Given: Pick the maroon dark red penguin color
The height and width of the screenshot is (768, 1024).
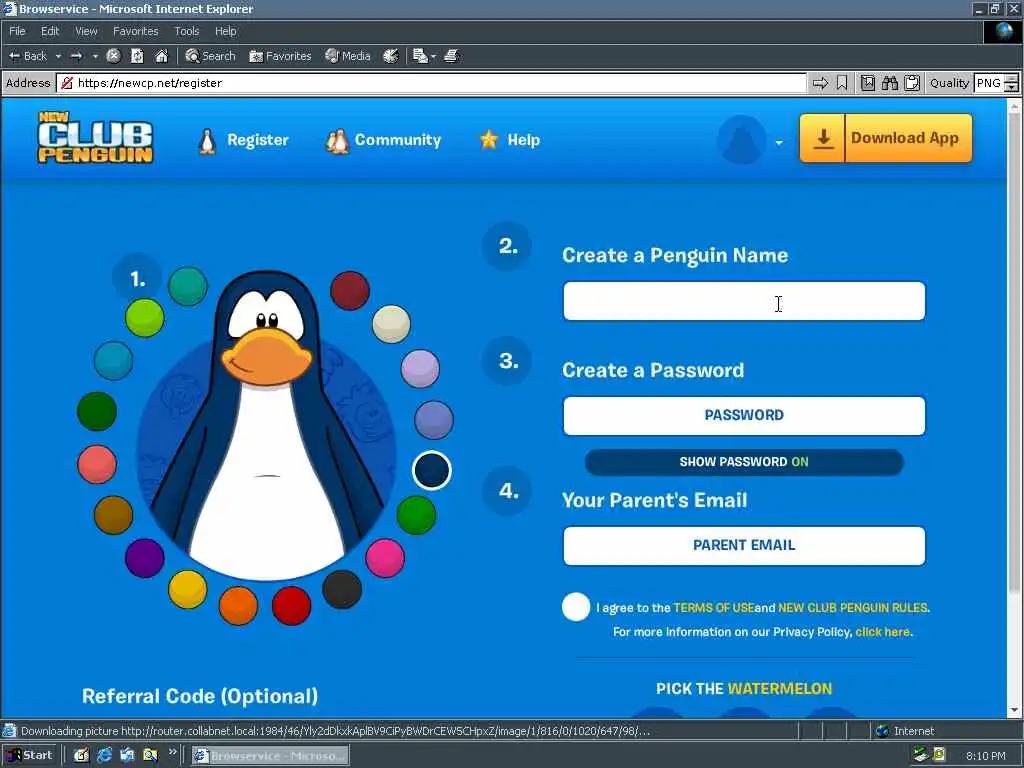Looking at the screenshot, I should click(349, 291).
